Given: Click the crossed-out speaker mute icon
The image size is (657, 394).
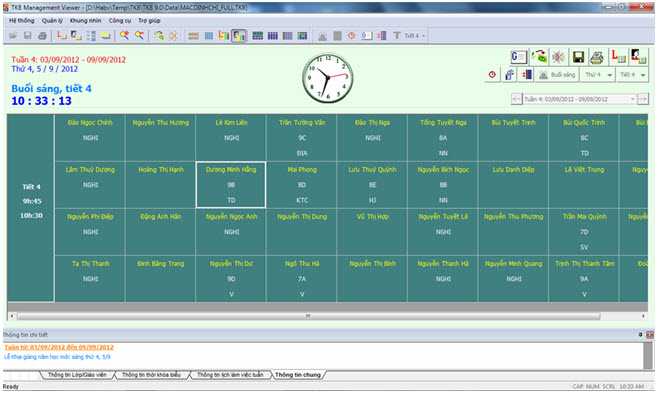Looking at the screenshot, I should pyautogui.click(x=558, y=57).
